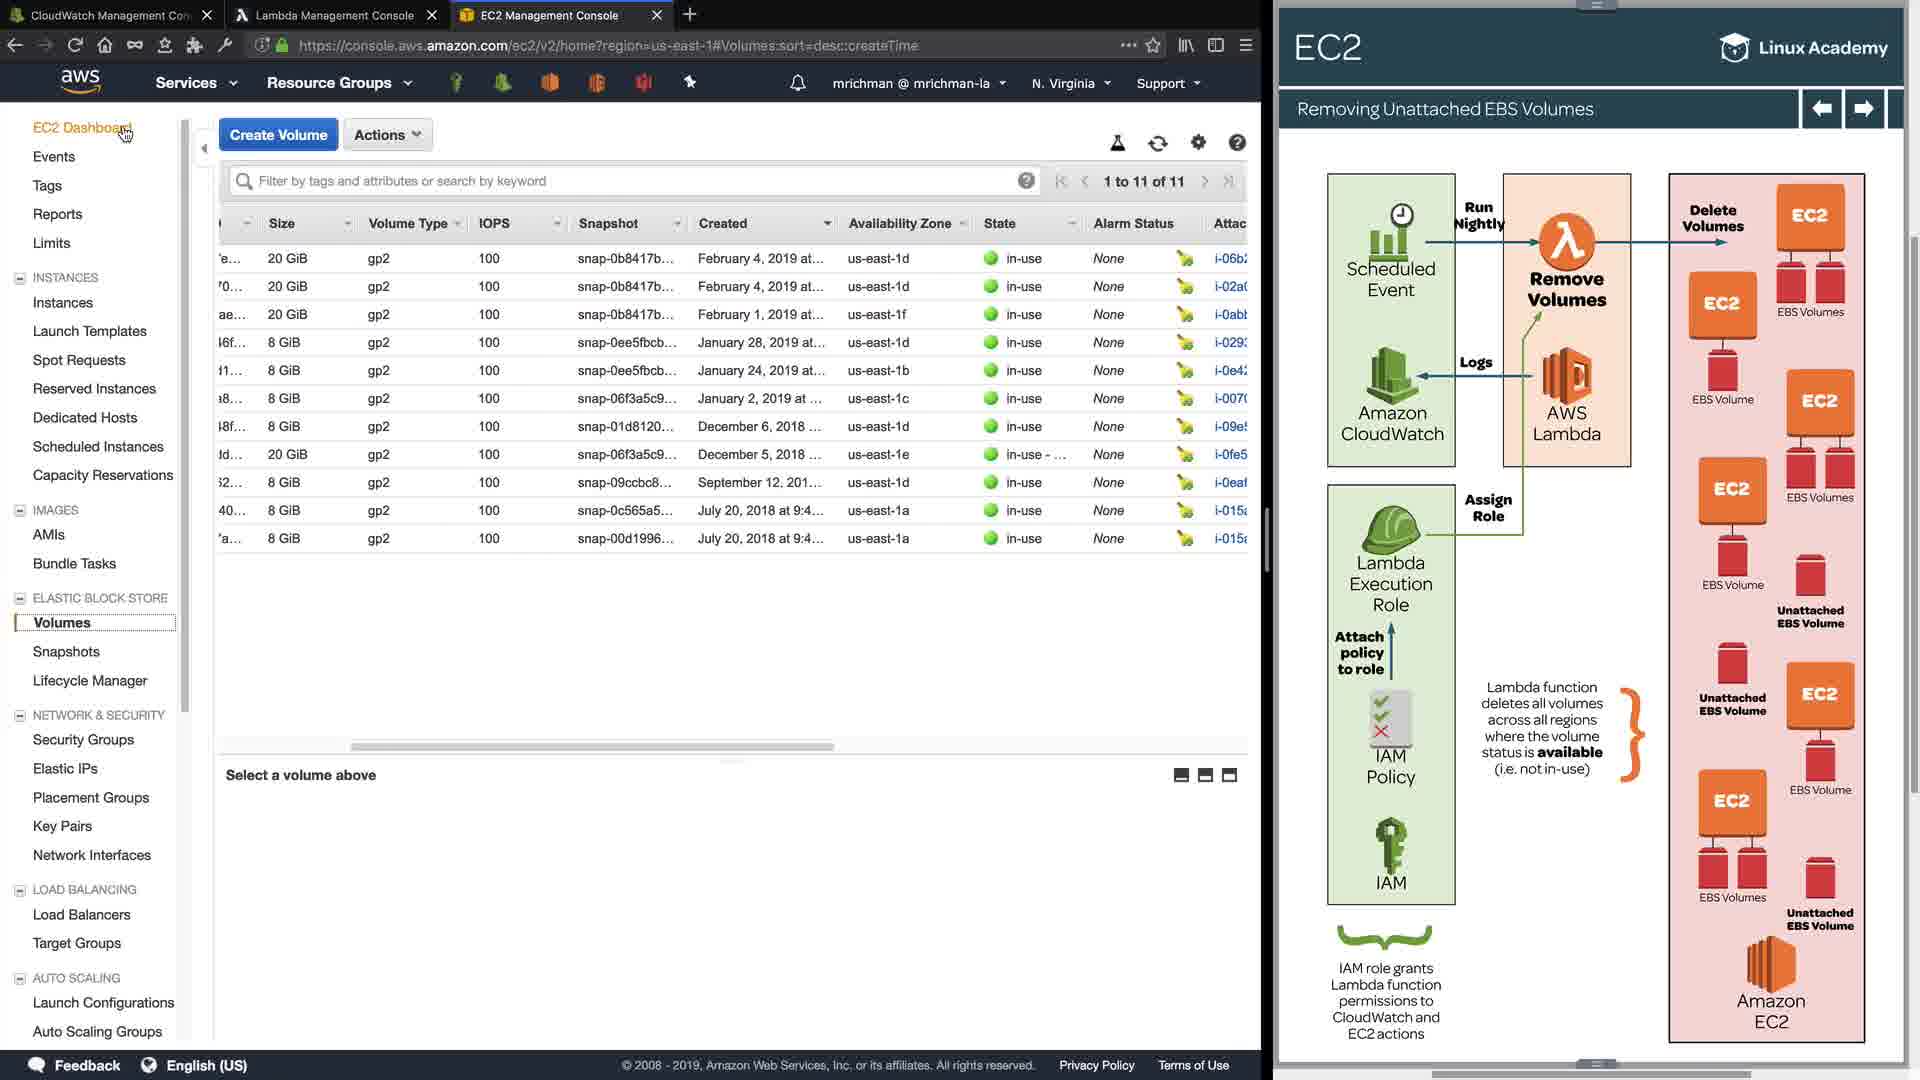
Task: Collapse the Elastic Block Store section
Action: (19, 598)
